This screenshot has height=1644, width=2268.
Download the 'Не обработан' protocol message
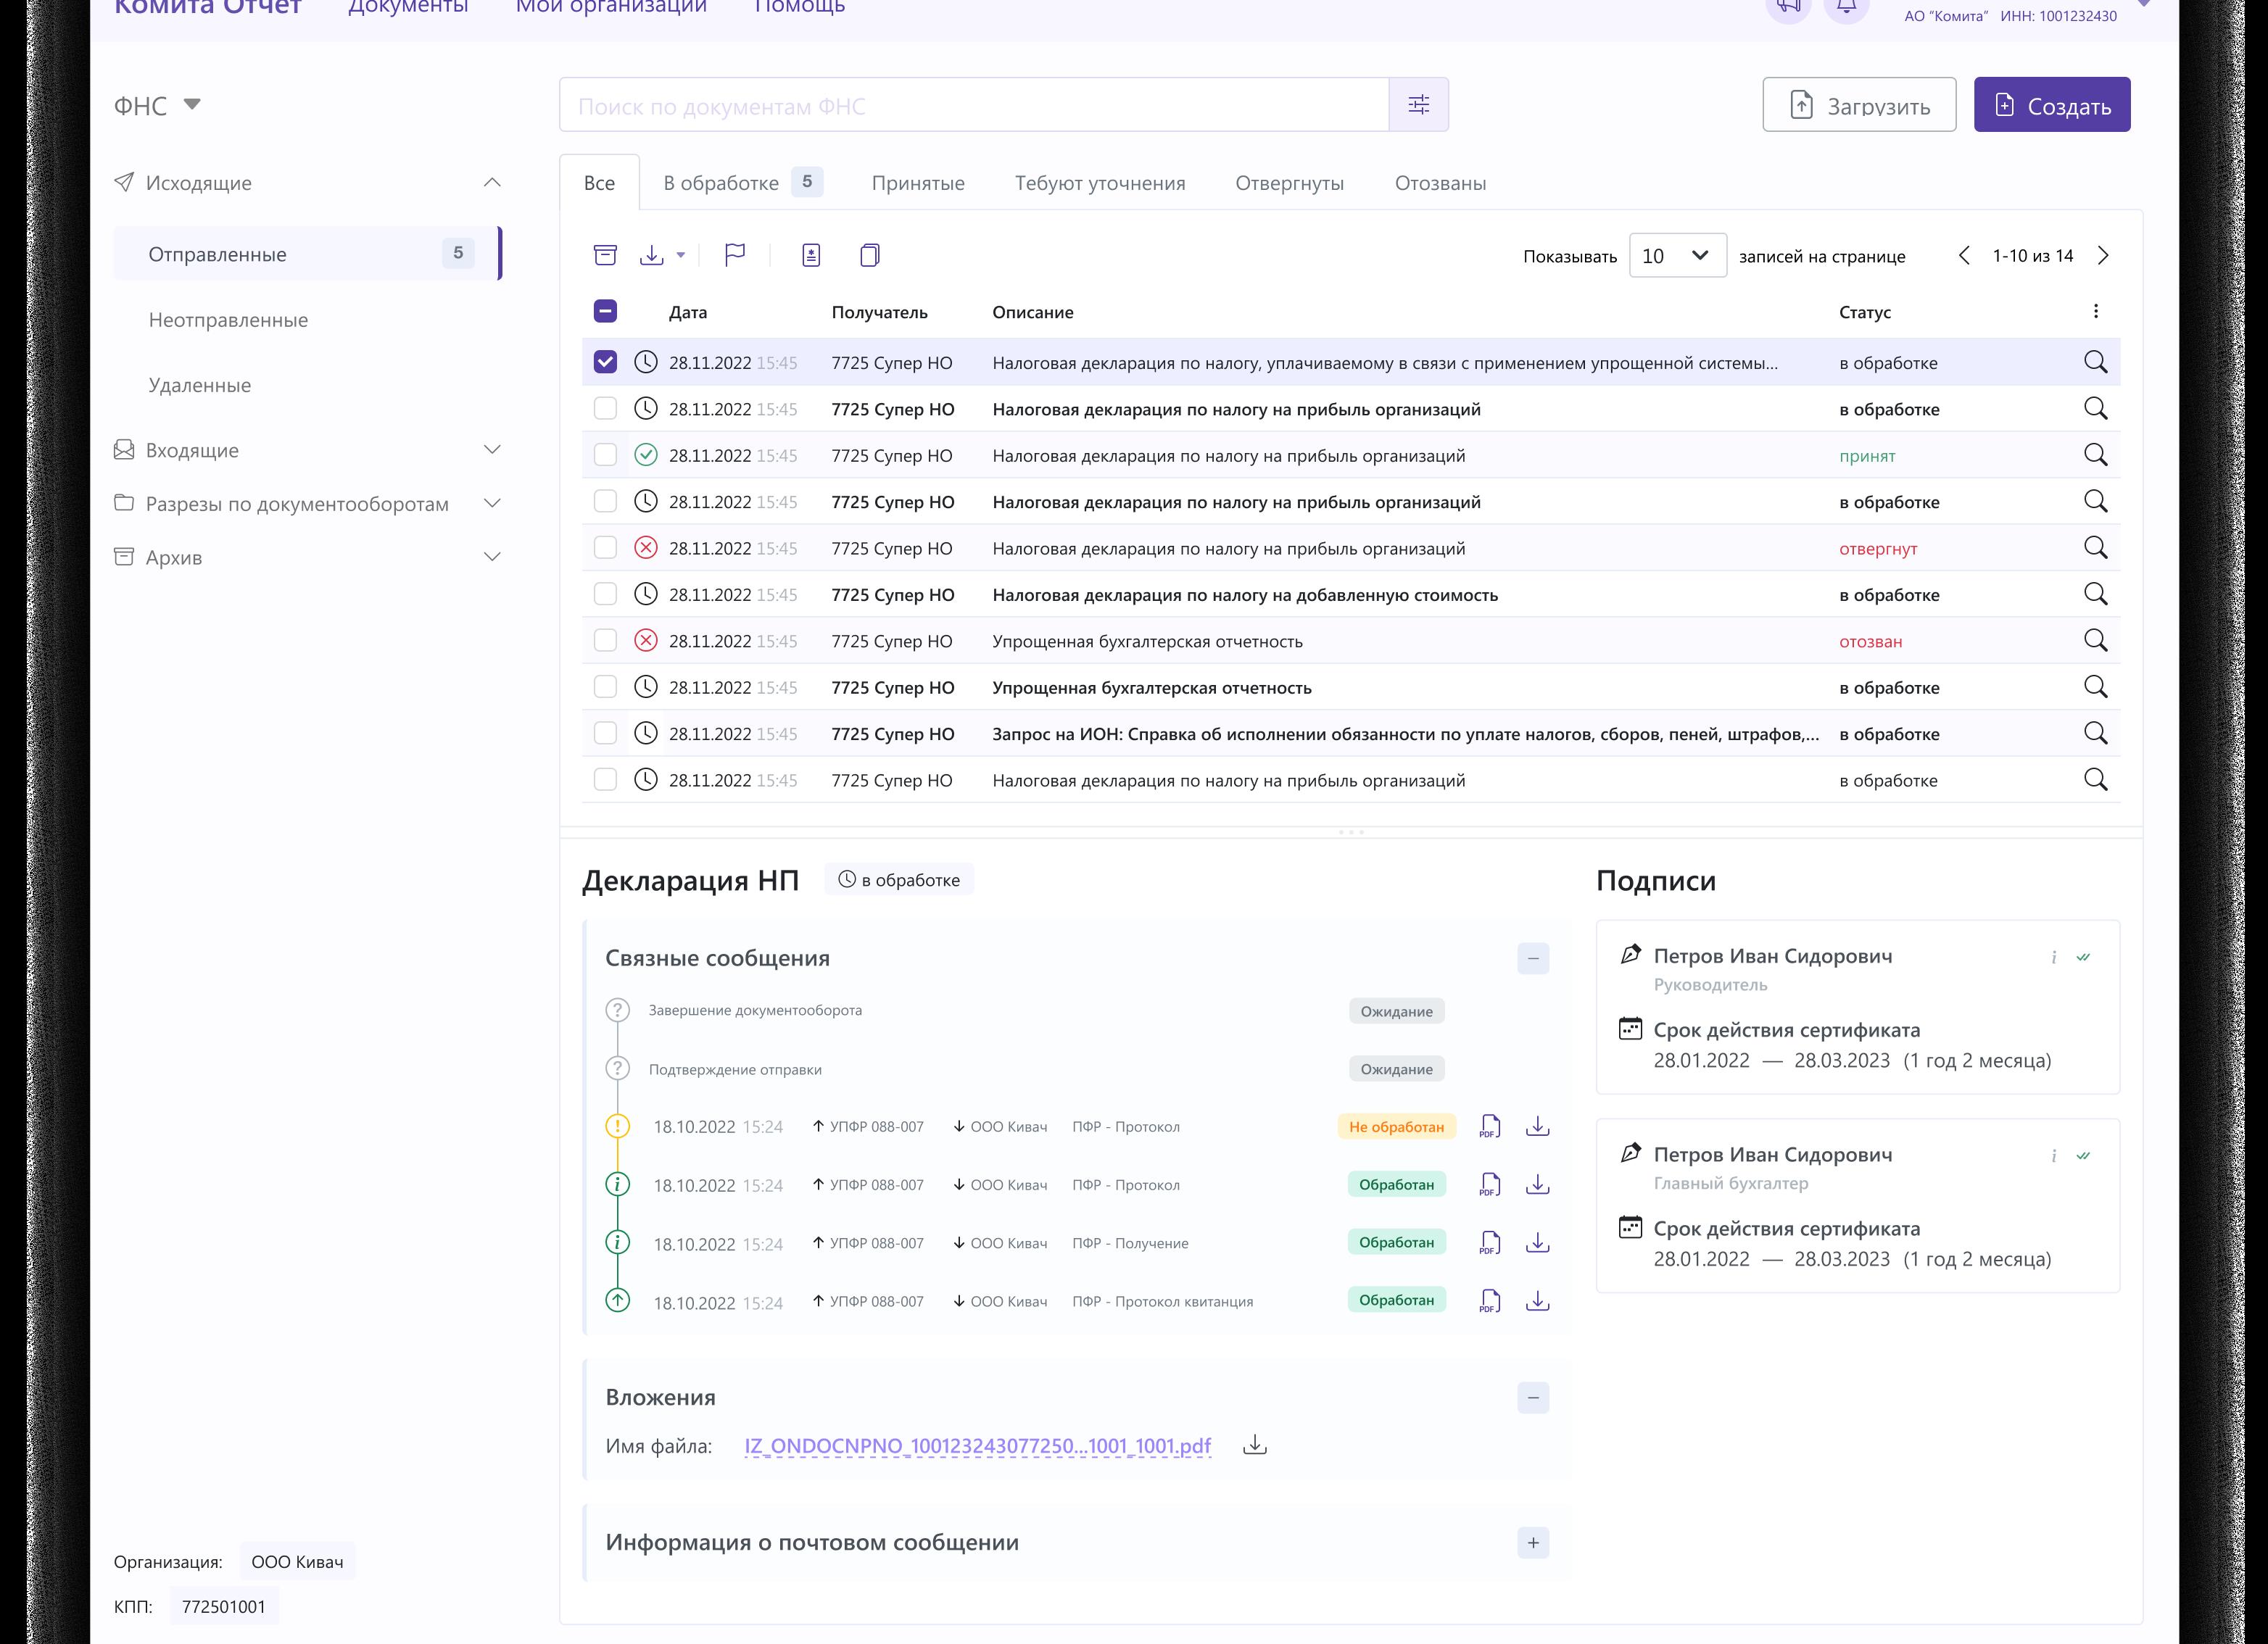click(1538, 1127)
